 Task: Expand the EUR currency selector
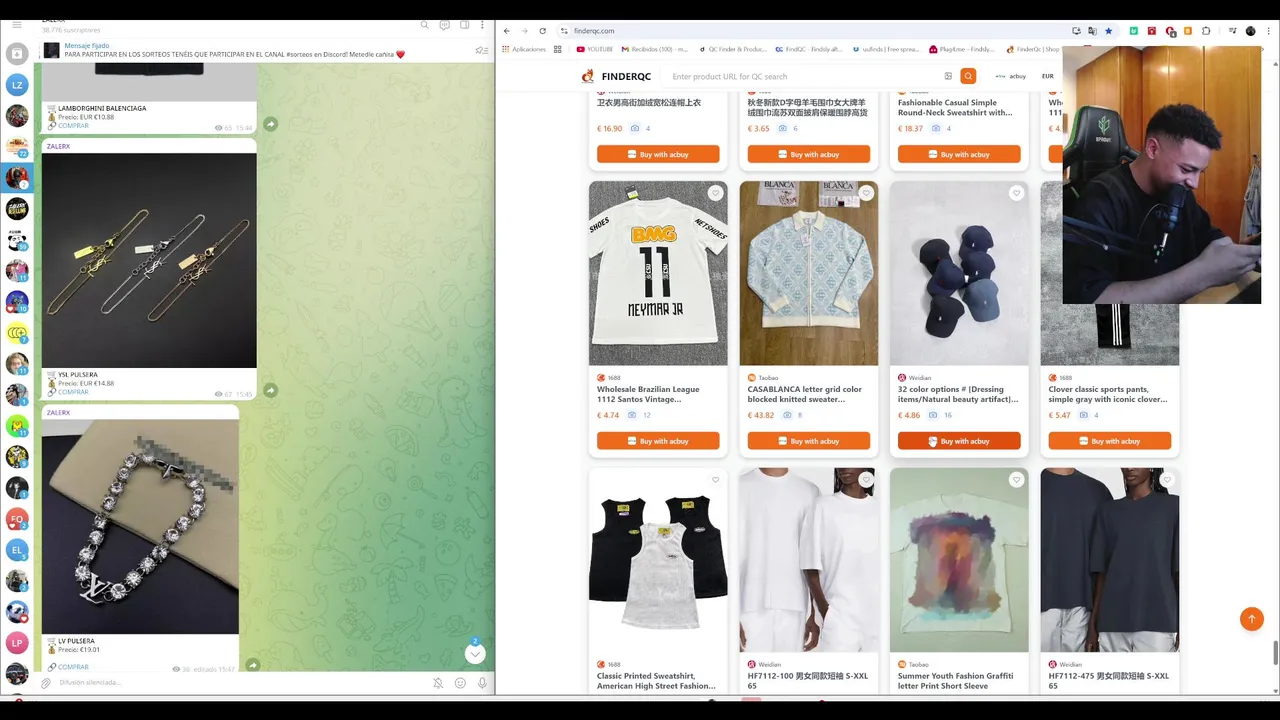pyautogui.click(x=1048, y=76)
